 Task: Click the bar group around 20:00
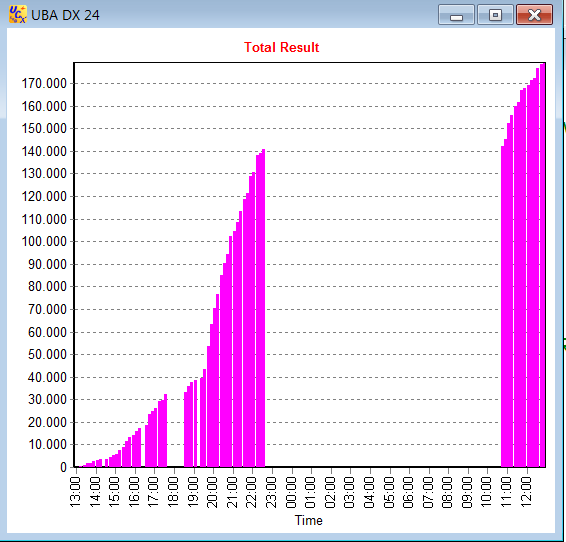(213, 380)
